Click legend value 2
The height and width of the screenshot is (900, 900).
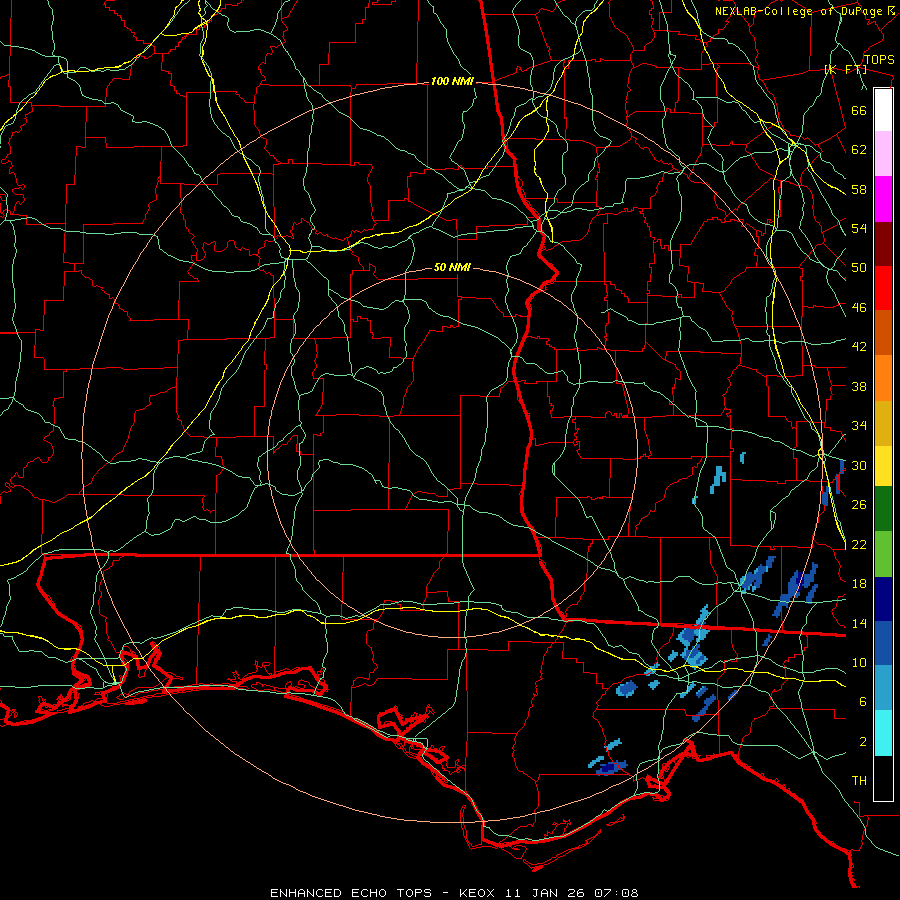click(x=862, y=742)
